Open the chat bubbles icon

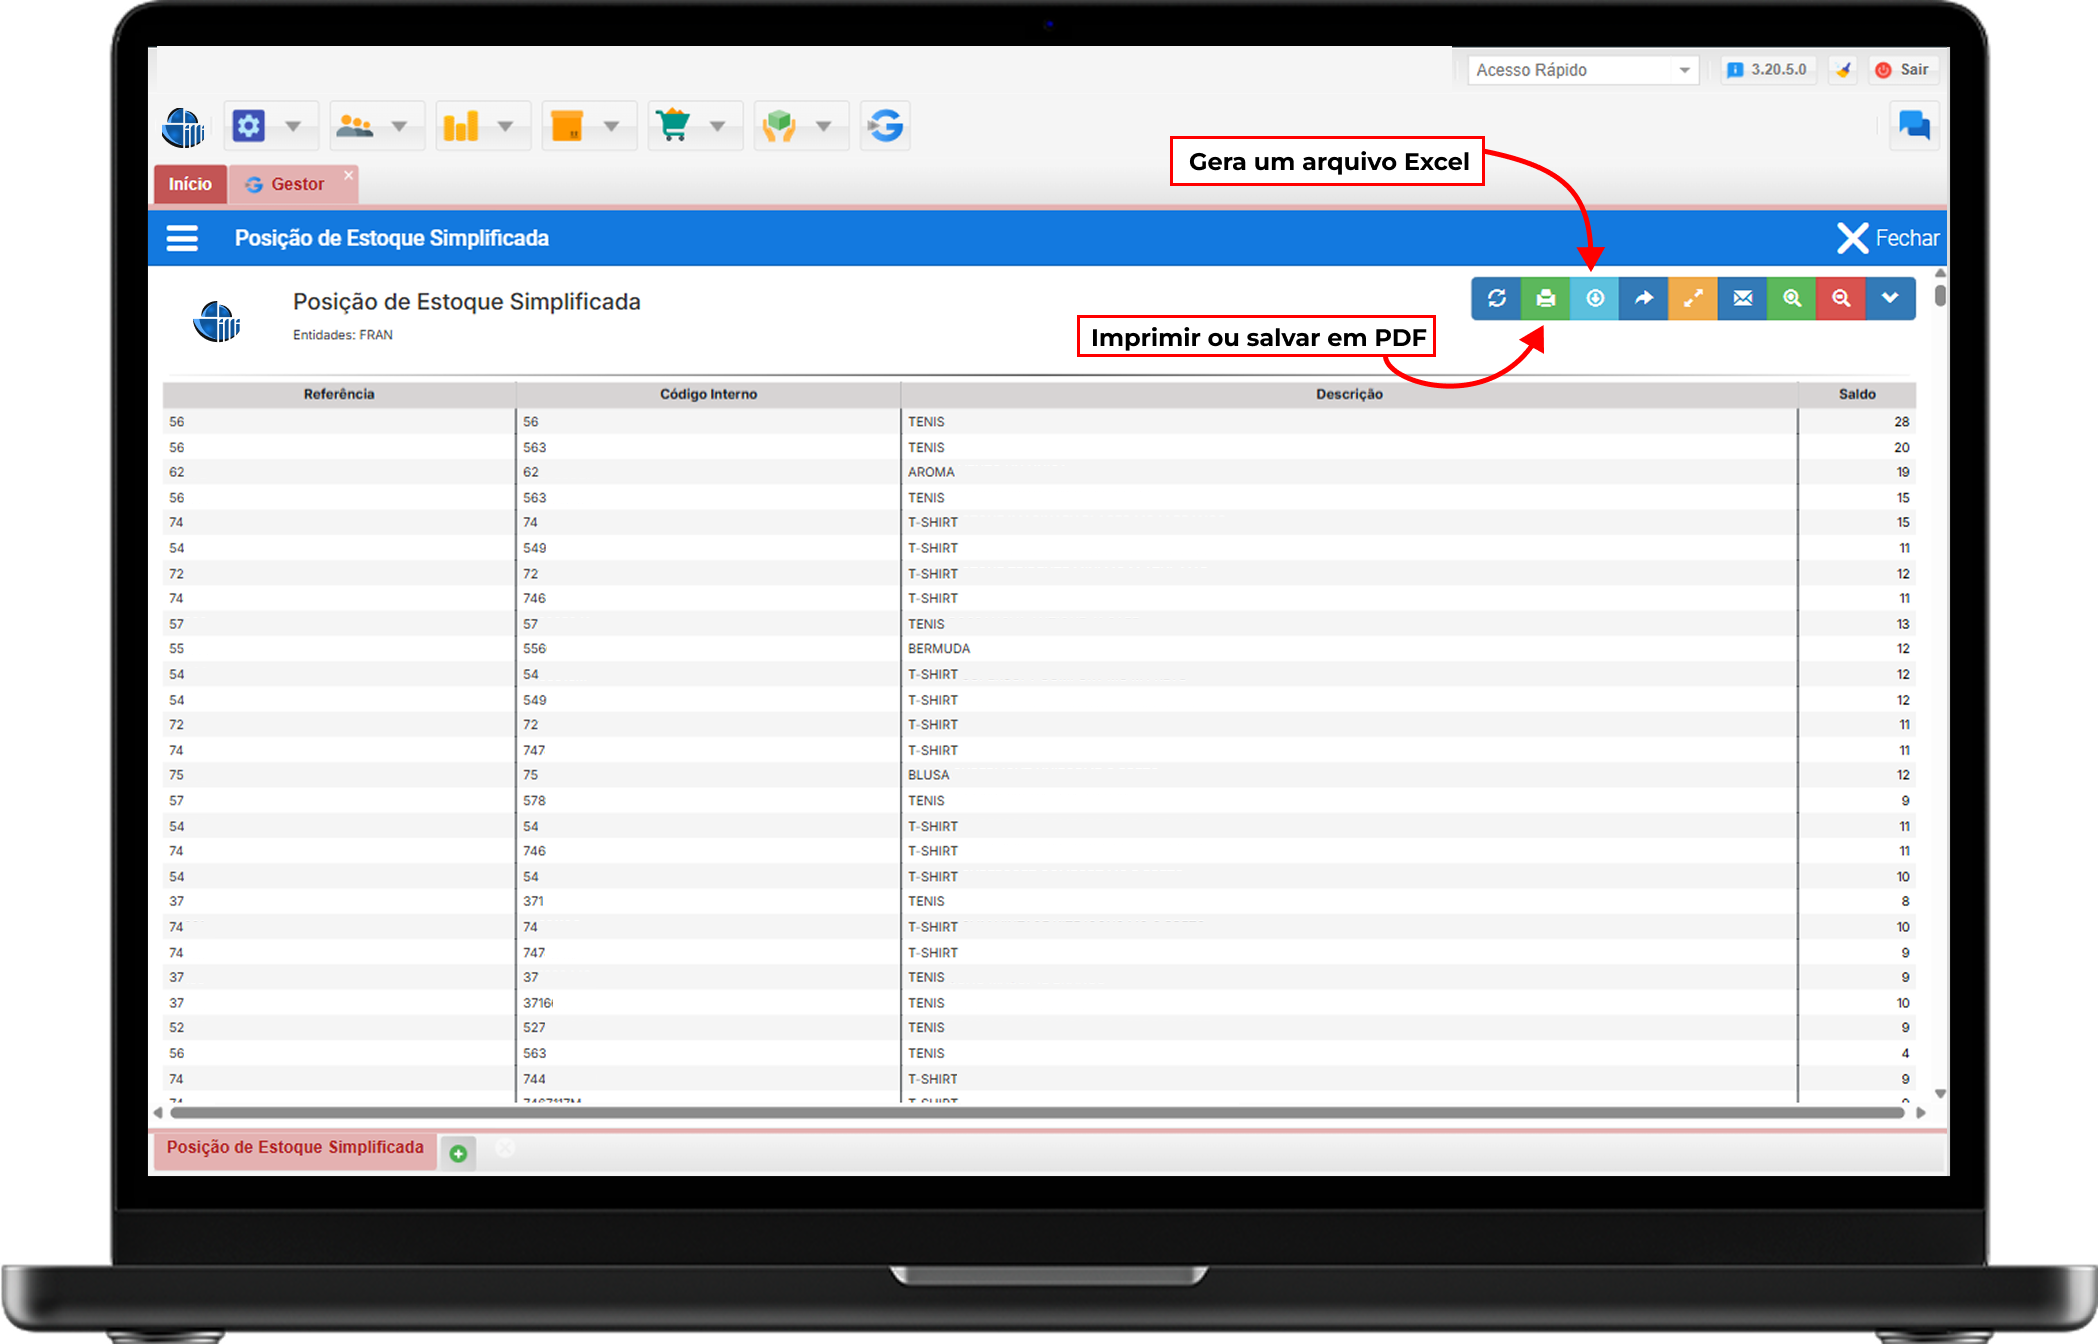pos(1914,125)
